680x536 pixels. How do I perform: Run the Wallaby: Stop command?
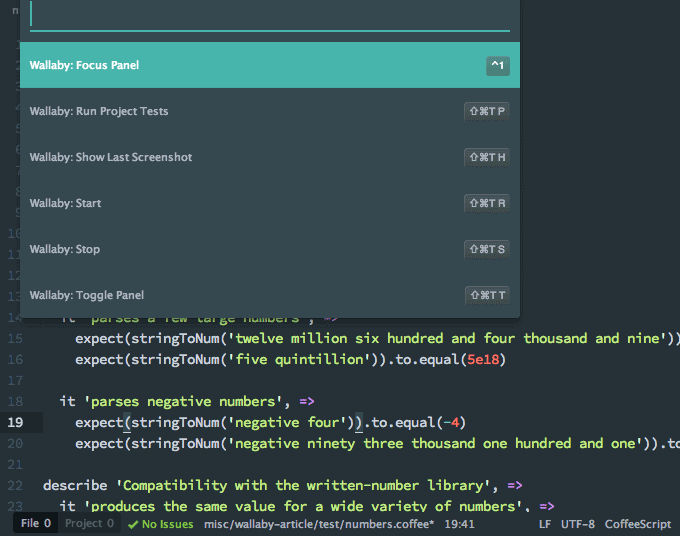(270, 249)
